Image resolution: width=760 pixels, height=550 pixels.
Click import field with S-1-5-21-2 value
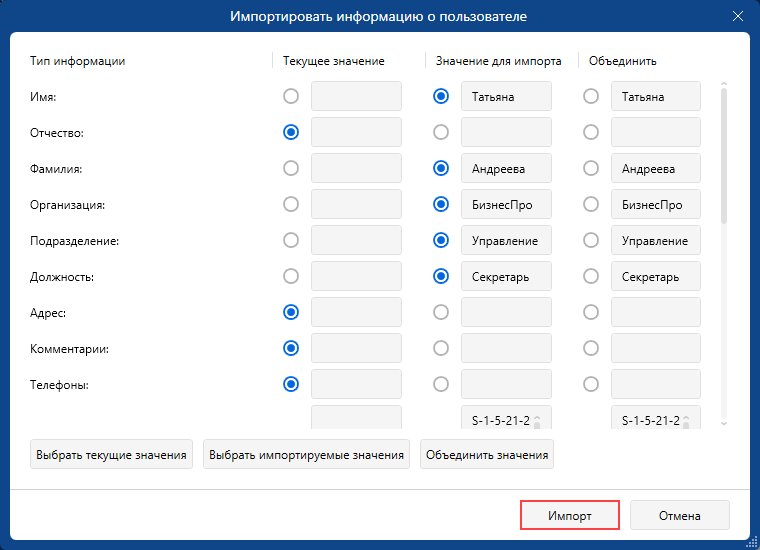[500, 420]
